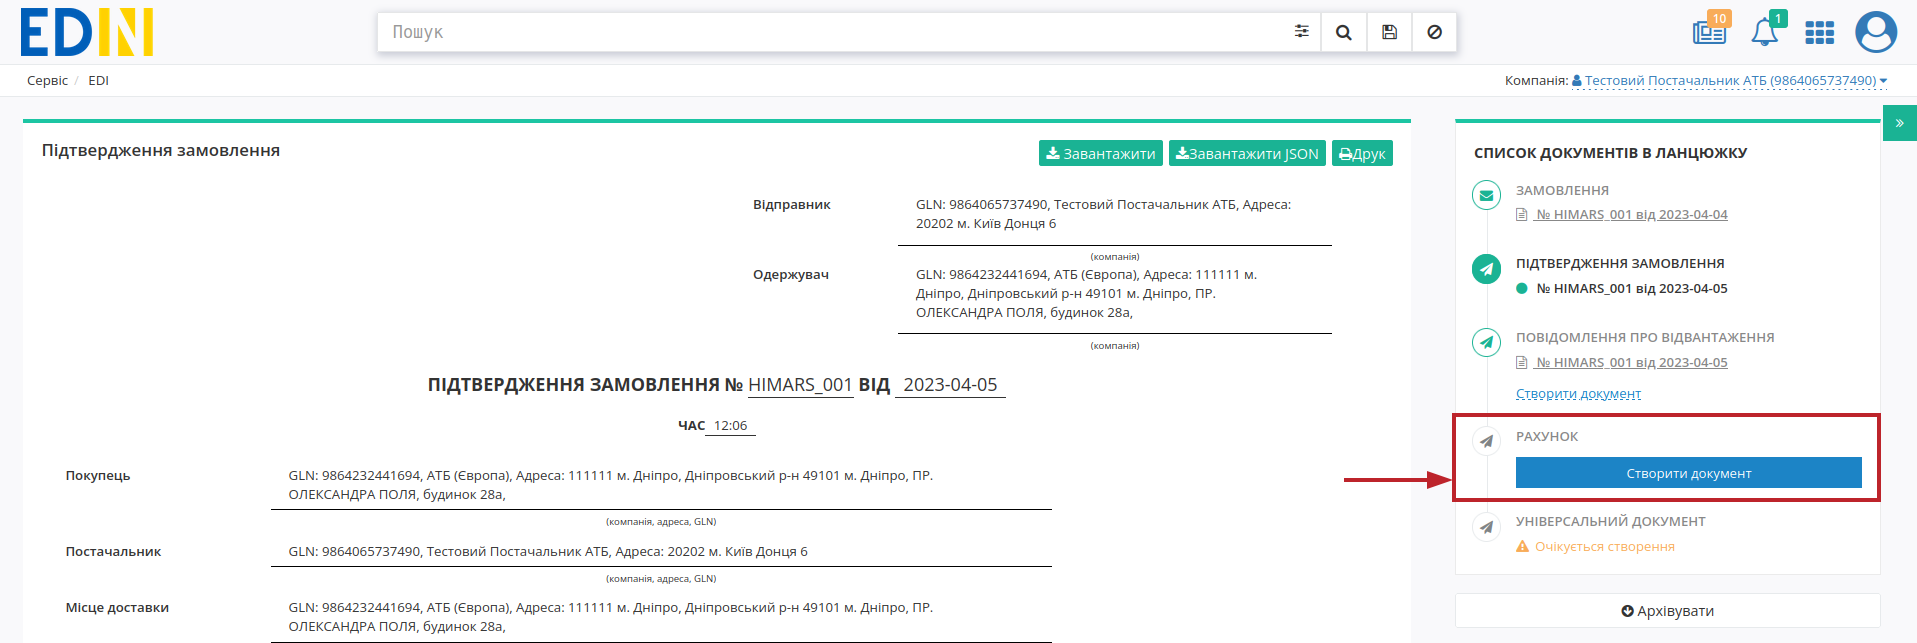Click the Підтвердження замовлення page title
Screen dimensions: 1917x643
(x=161, y=151)
